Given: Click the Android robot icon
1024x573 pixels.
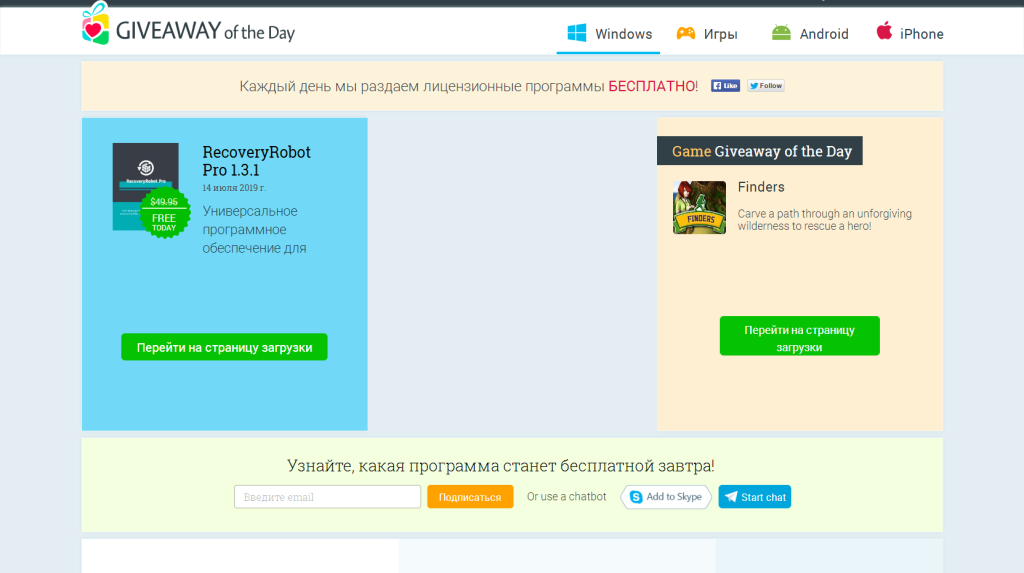Looking at the screenshot, I should tap(781, 33).
